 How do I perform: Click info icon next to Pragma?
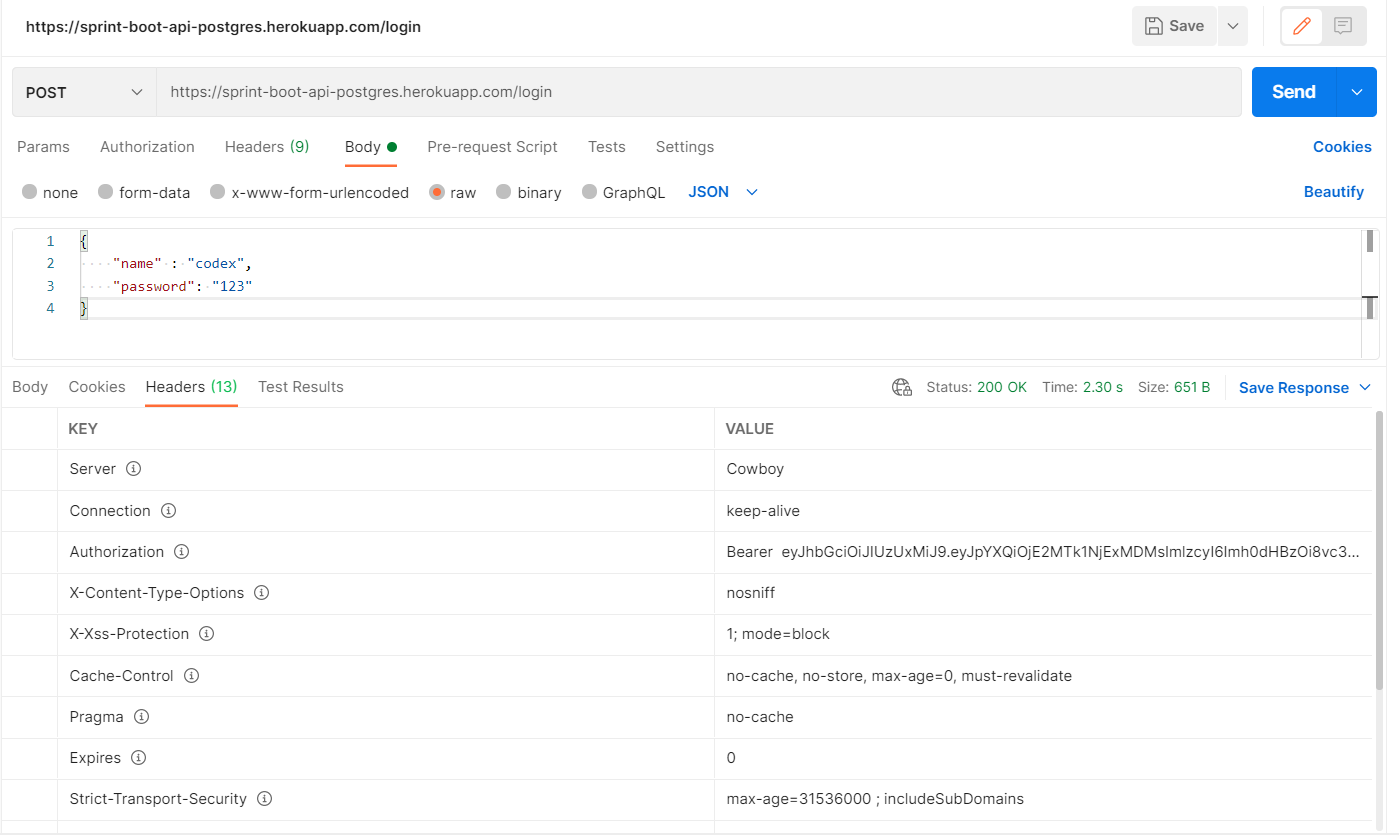point(141,717)
